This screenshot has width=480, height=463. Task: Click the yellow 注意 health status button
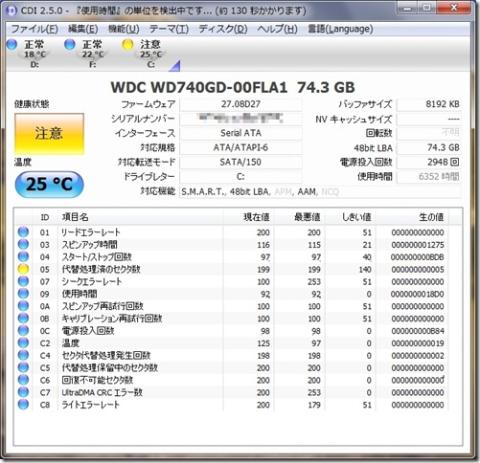click(49, 134)
